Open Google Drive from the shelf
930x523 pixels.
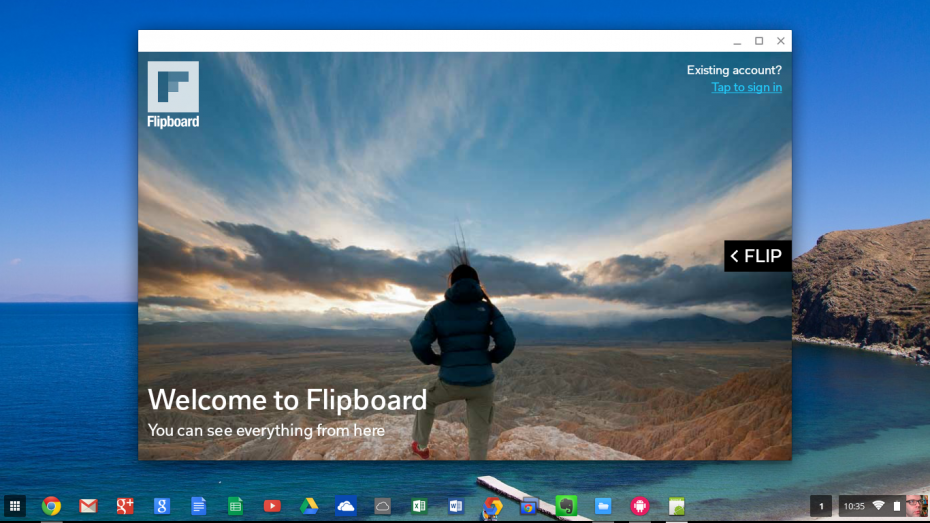pyautogui.click(x=309, y=506)
